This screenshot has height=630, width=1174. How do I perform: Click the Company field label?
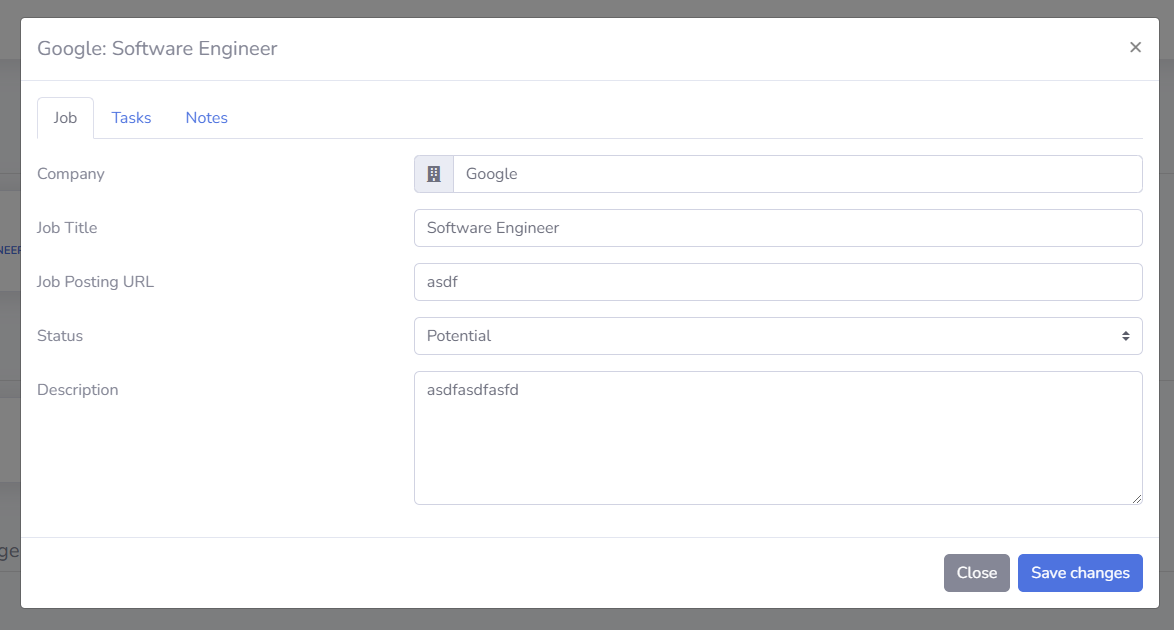[x=71, y=174]
